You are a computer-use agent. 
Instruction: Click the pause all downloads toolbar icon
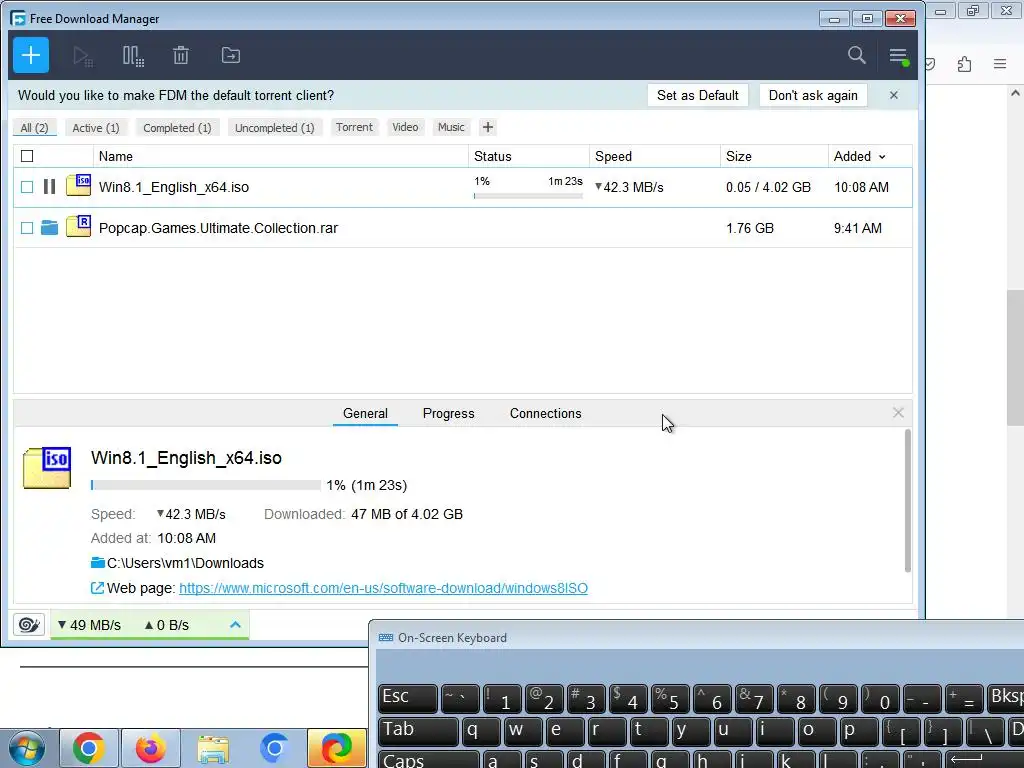[133, 56]
